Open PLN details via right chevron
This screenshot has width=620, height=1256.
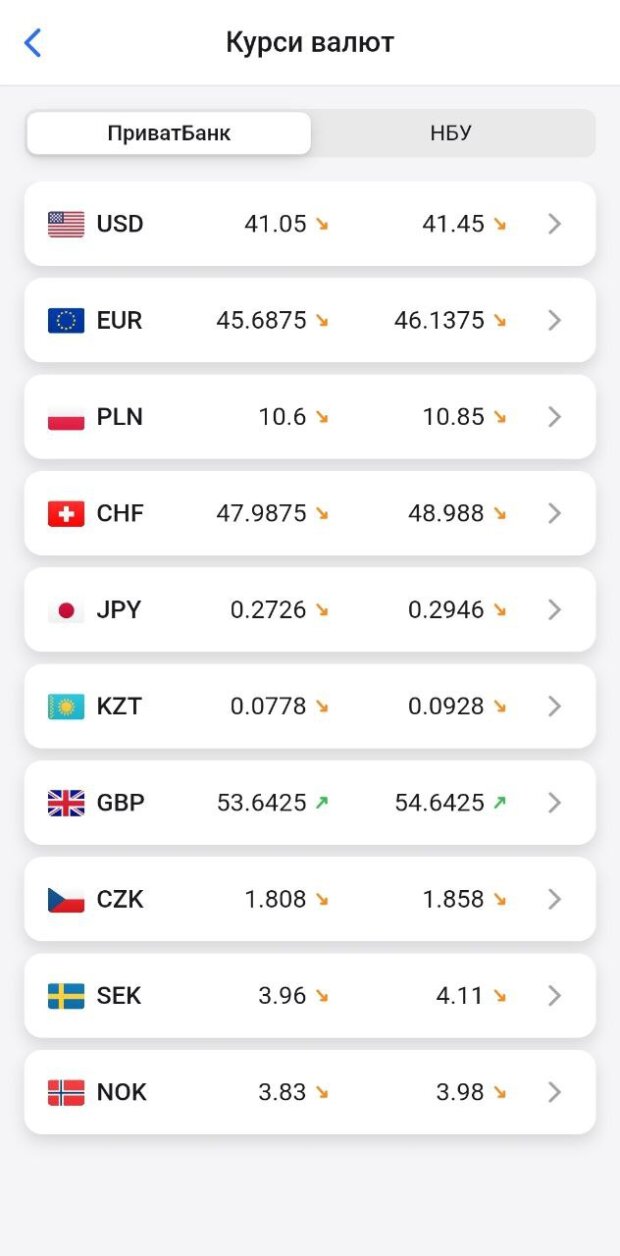coord(555,417)
